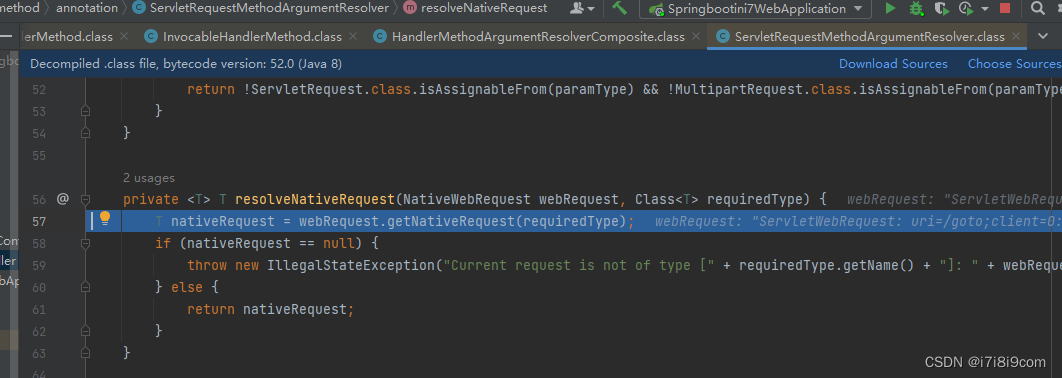Click ServletRequestMethodArgumentResolver breadcrumb

270,8
